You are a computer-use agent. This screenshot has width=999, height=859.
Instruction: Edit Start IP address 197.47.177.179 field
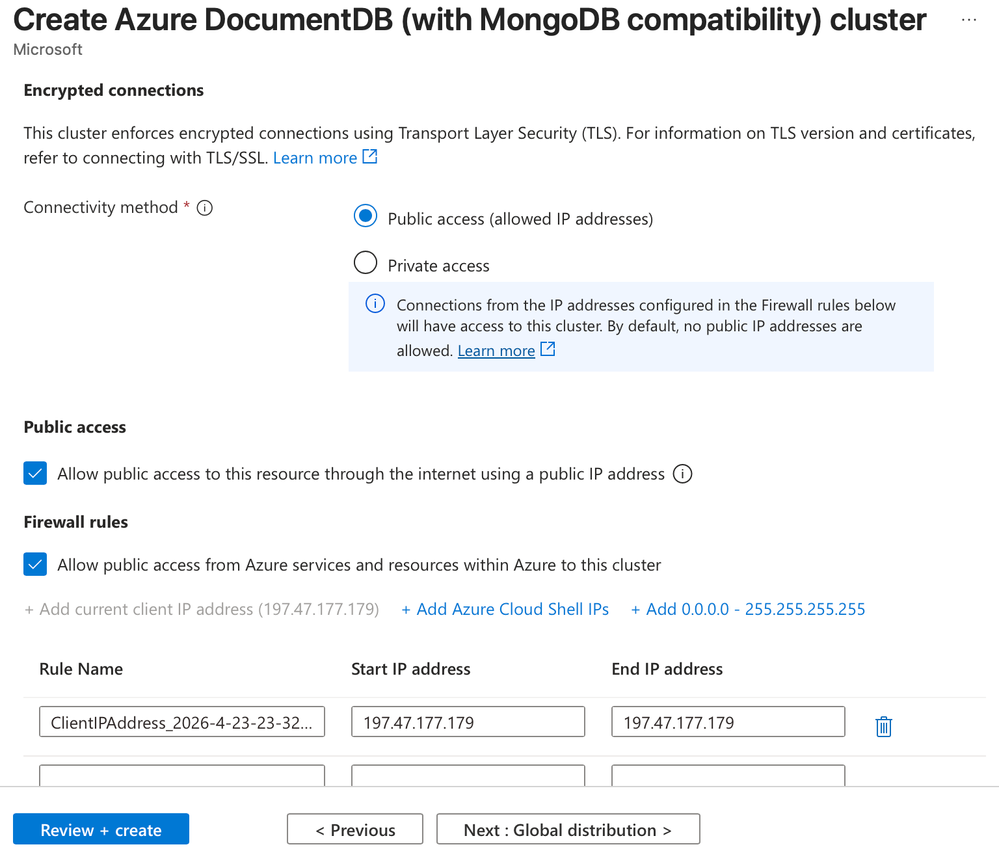[468, 721]
